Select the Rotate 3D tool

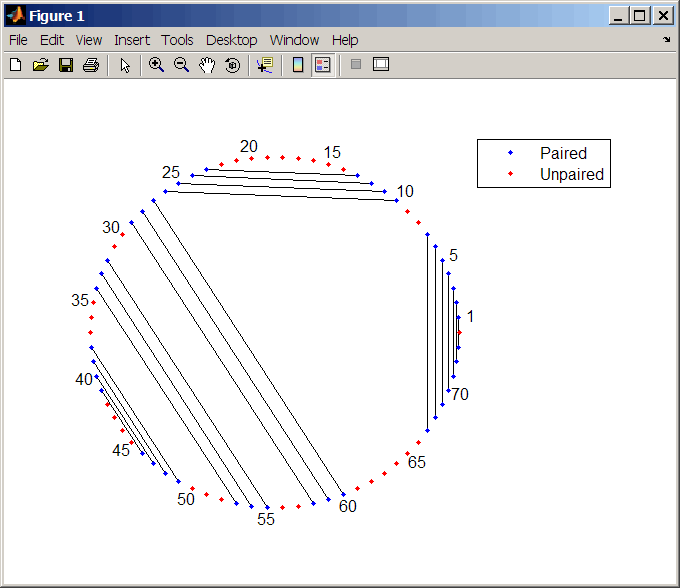pos(232,65)
